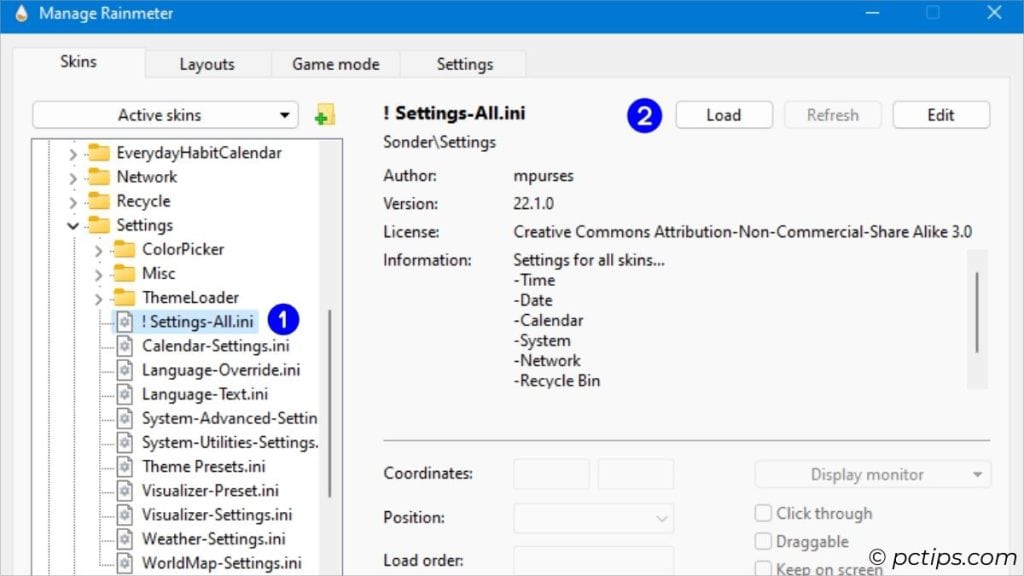Click the Theme Presets.ini skin icon

pos(127,466)
